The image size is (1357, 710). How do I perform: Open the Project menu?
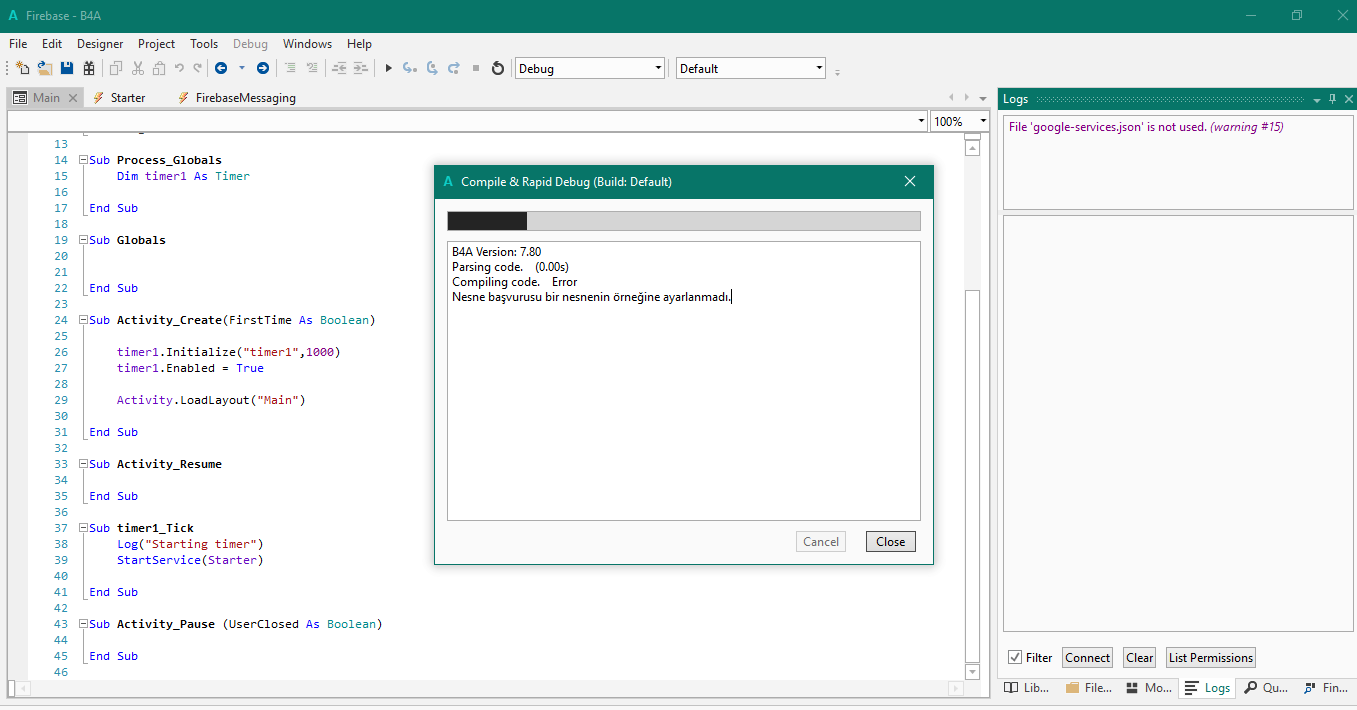tap(156, 44)
